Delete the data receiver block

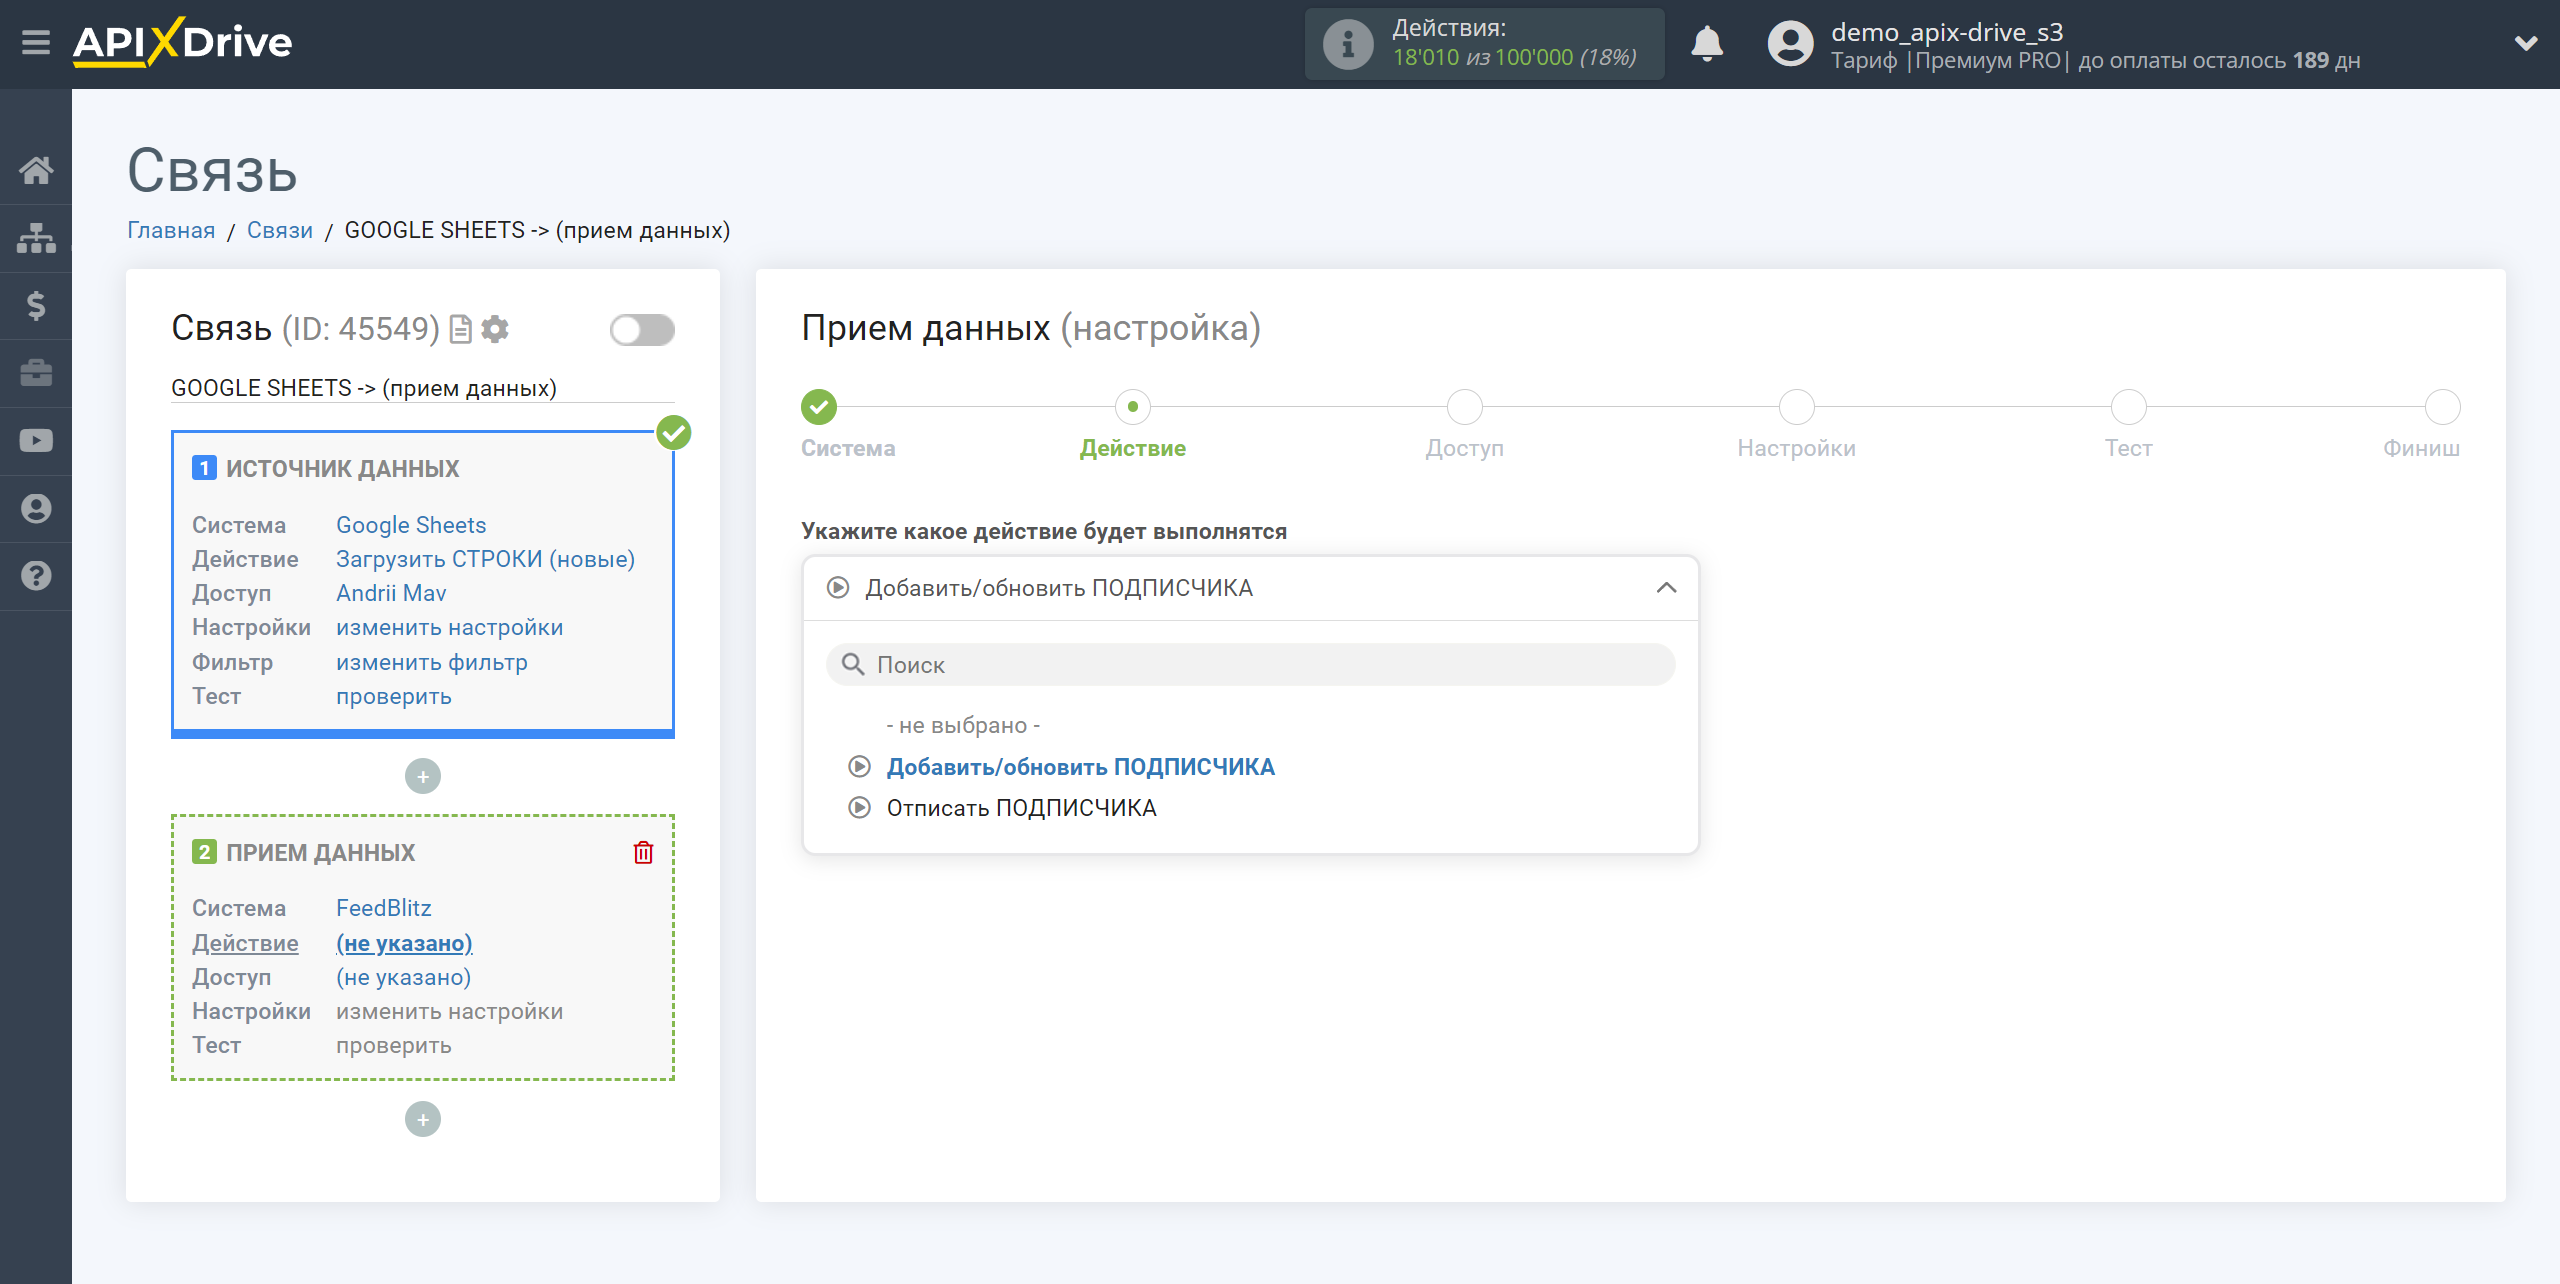[643, 852]
